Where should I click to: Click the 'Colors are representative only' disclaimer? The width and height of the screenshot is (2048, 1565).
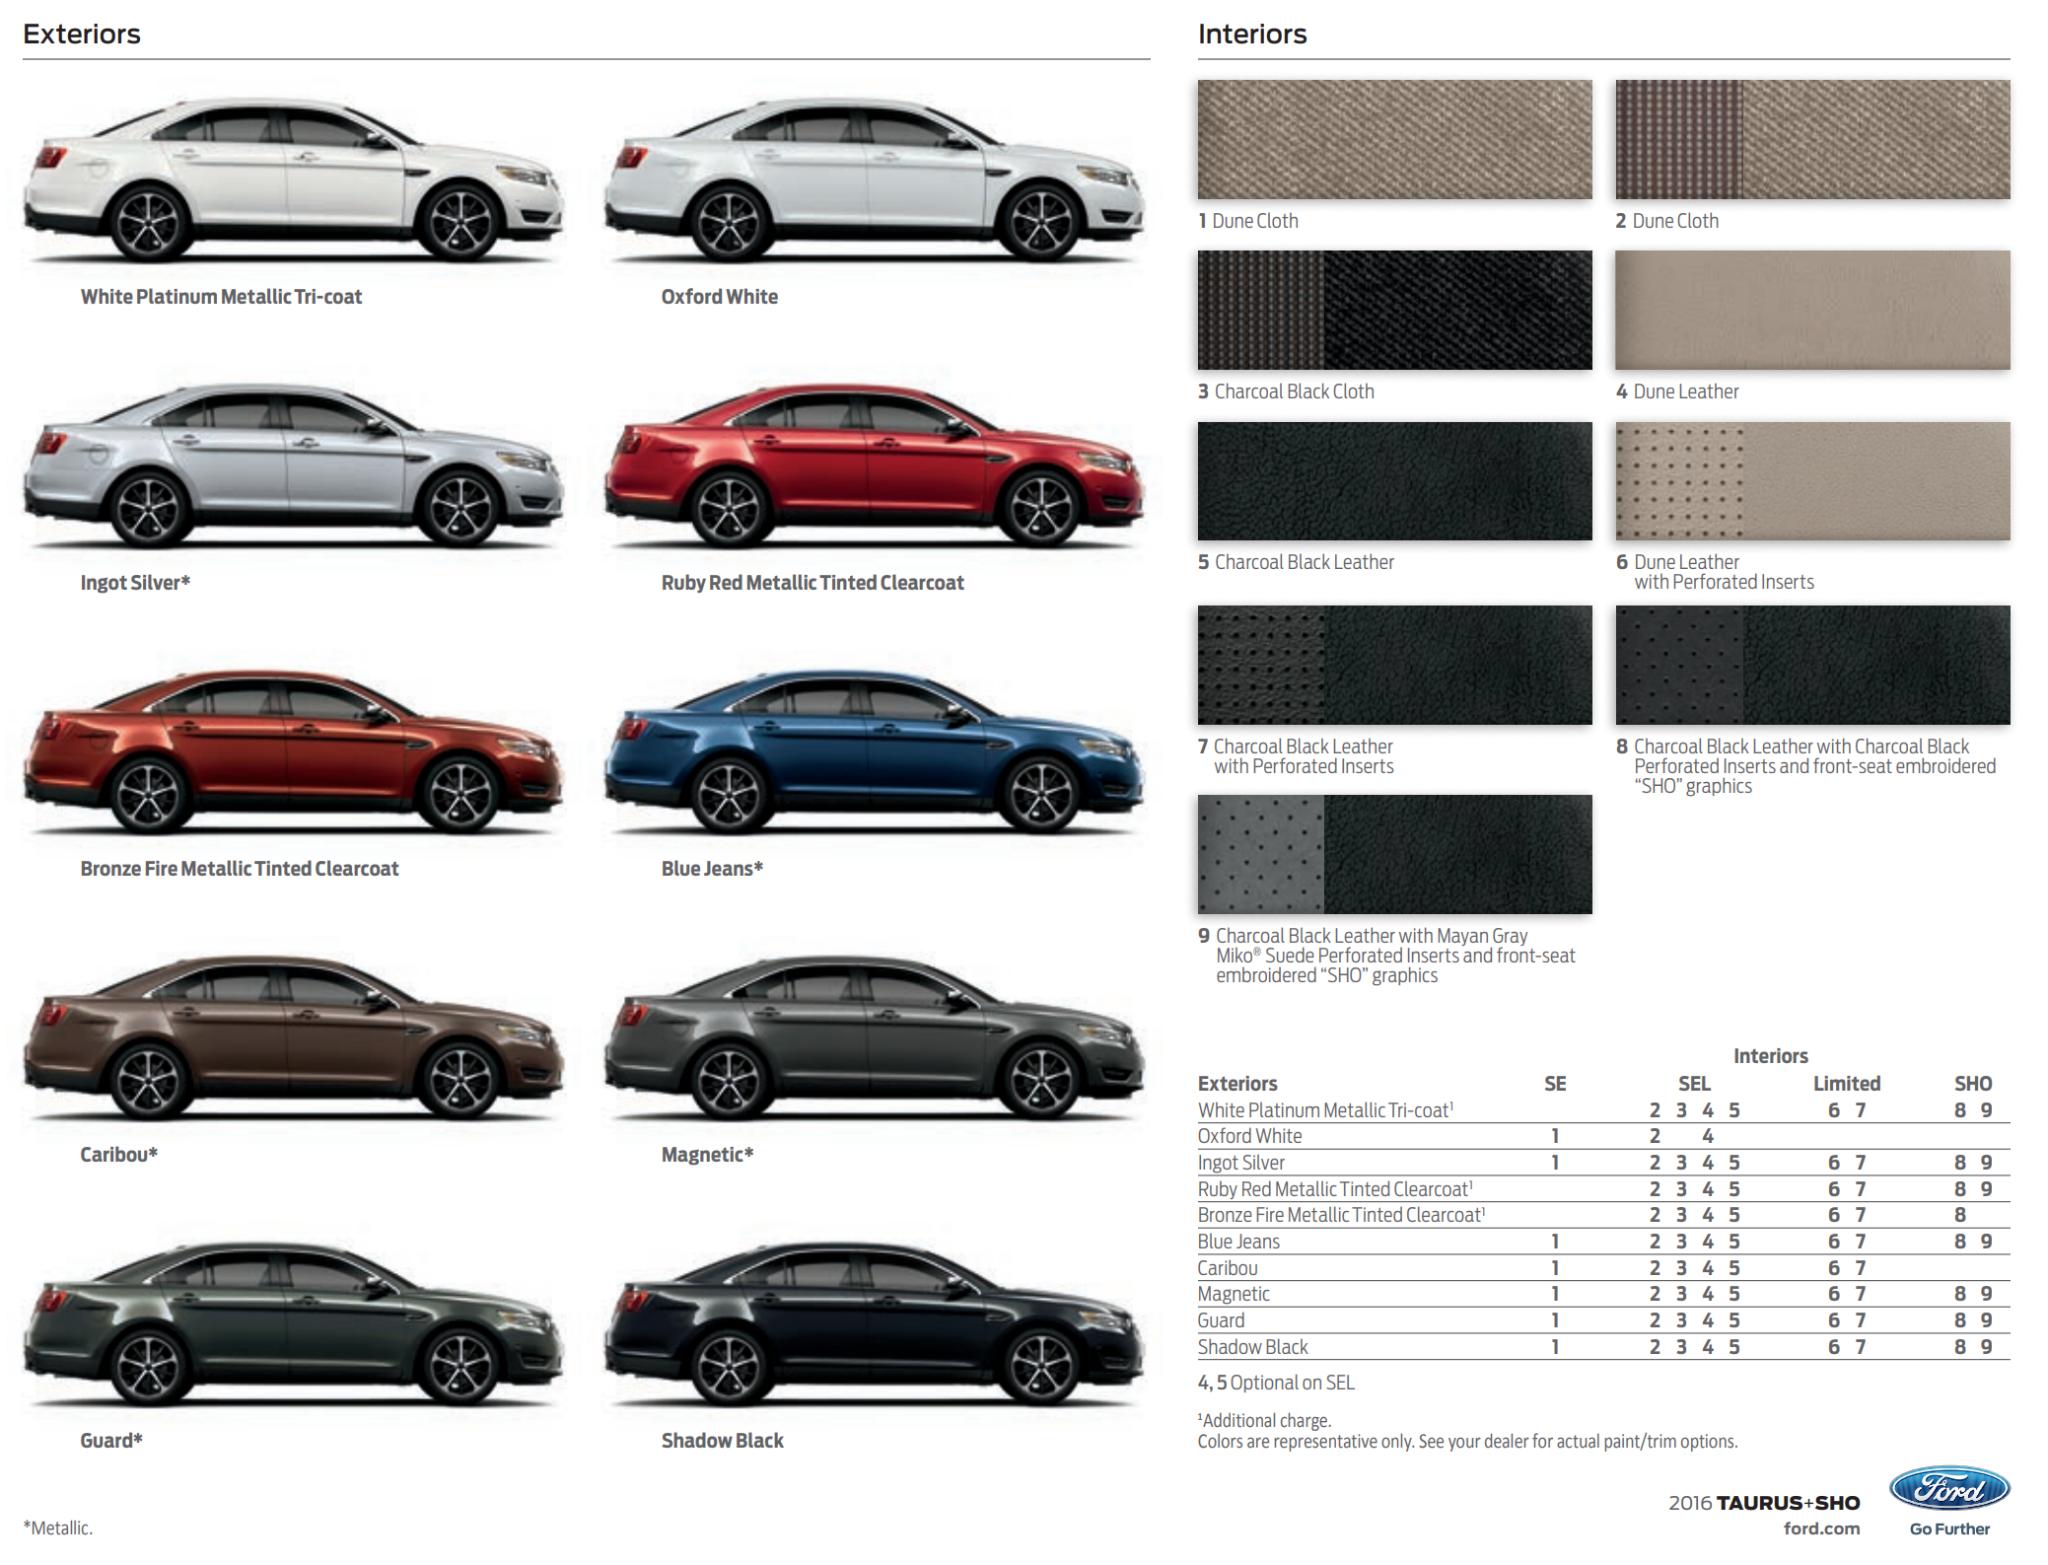pyautogui.click(x=1467, y=1442)
